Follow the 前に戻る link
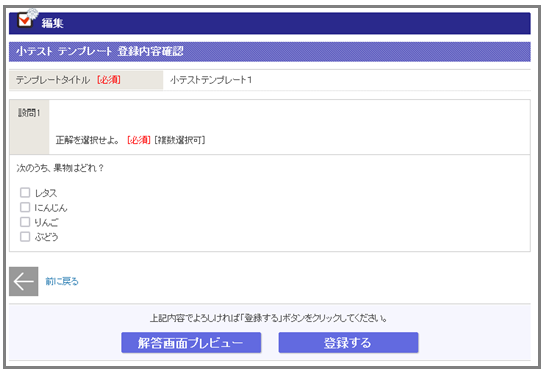Image resolution: width=544 pixels, height=372 pixels. 62,281
